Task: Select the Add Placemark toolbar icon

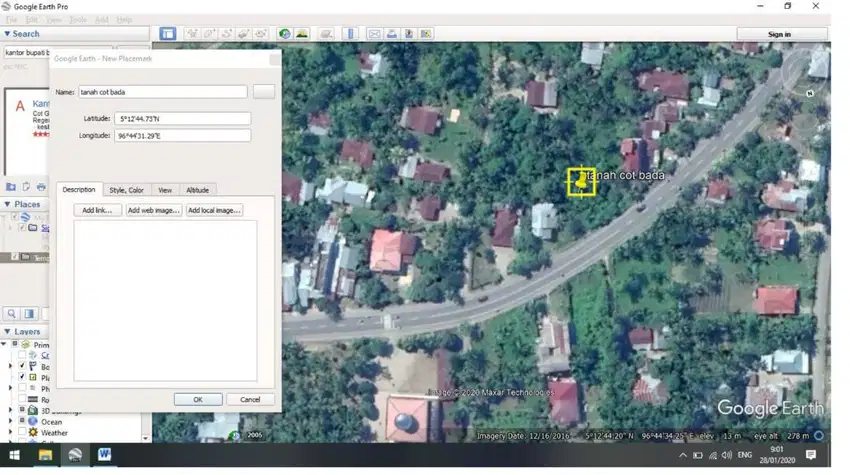Action: 192,34
